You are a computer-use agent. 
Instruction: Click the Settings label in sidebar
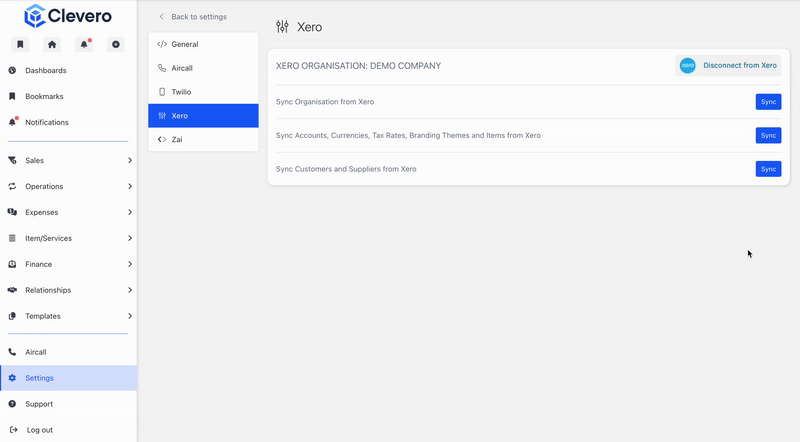pyautogui.click(x=39, y=378)
